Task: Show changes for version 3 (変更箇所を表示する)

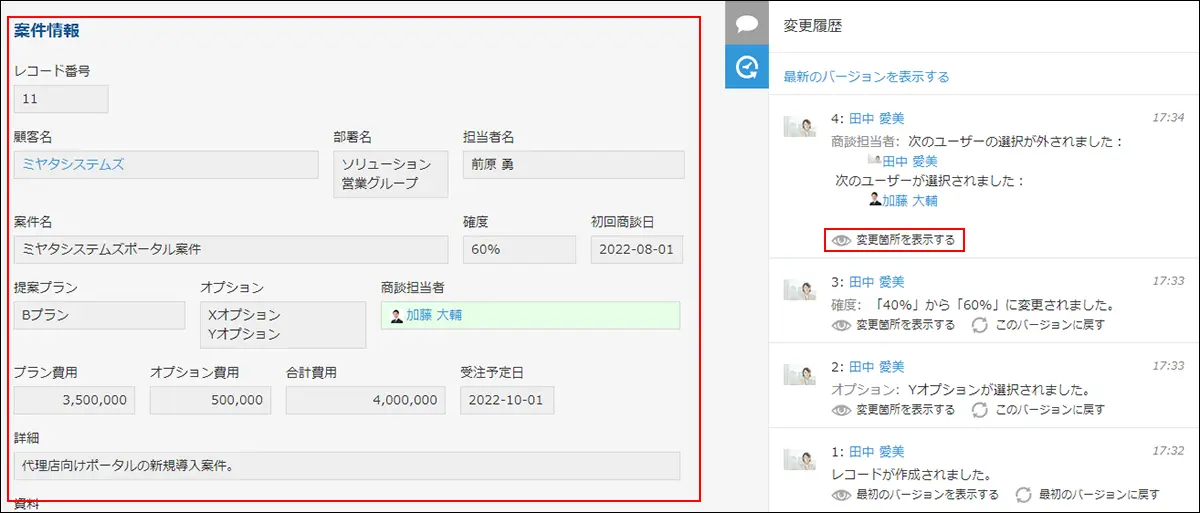Action: coord(905,325)
